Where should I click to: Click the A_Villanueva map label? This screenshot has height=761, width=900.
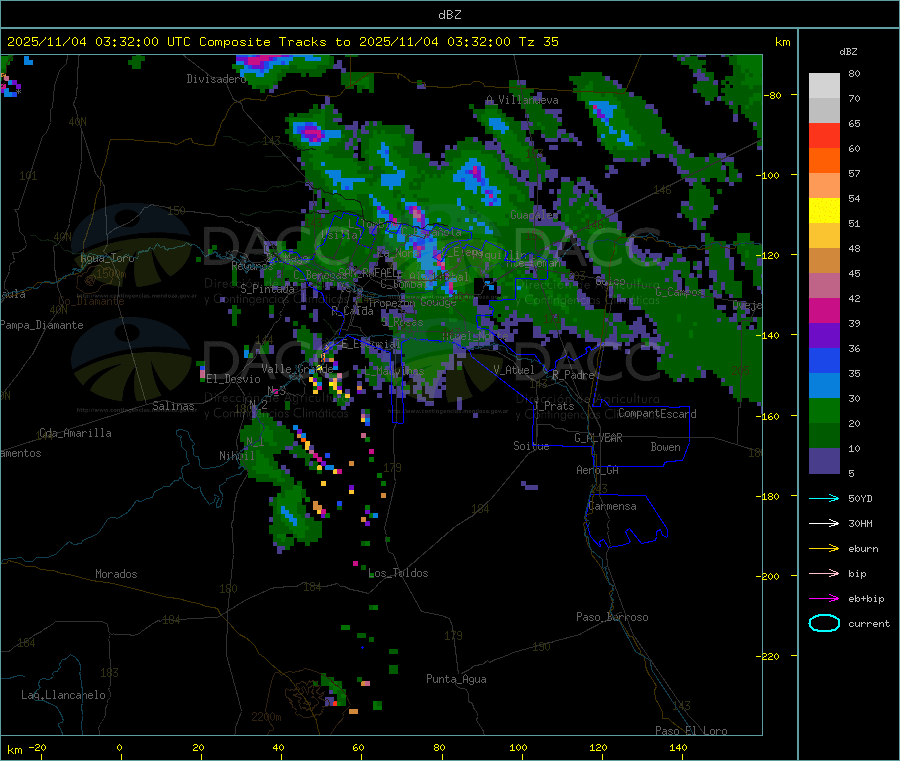522,100
